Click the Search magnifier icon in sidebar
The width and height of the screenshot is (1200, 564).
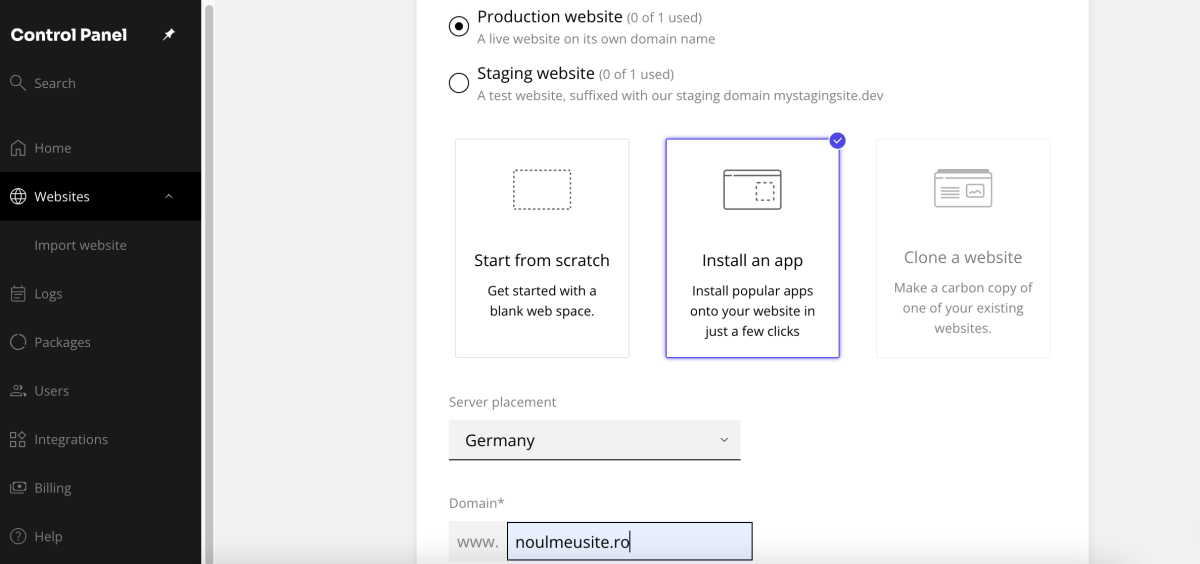(18, 83)
